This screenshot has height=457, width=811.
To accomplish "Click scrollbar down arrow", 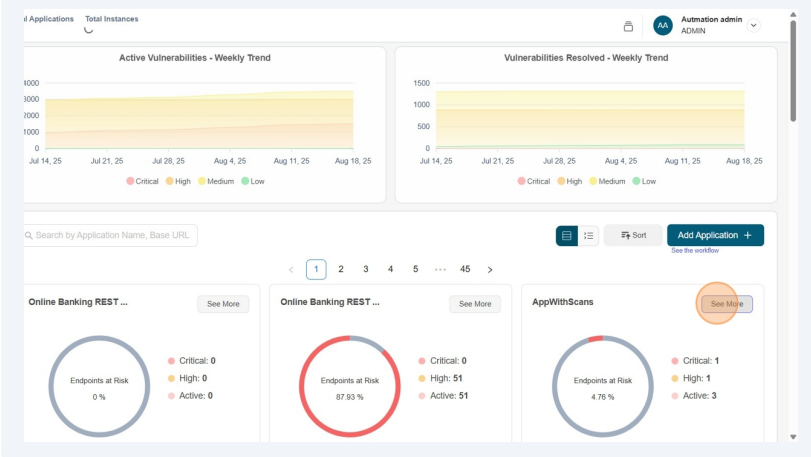I will click(793, 437).
